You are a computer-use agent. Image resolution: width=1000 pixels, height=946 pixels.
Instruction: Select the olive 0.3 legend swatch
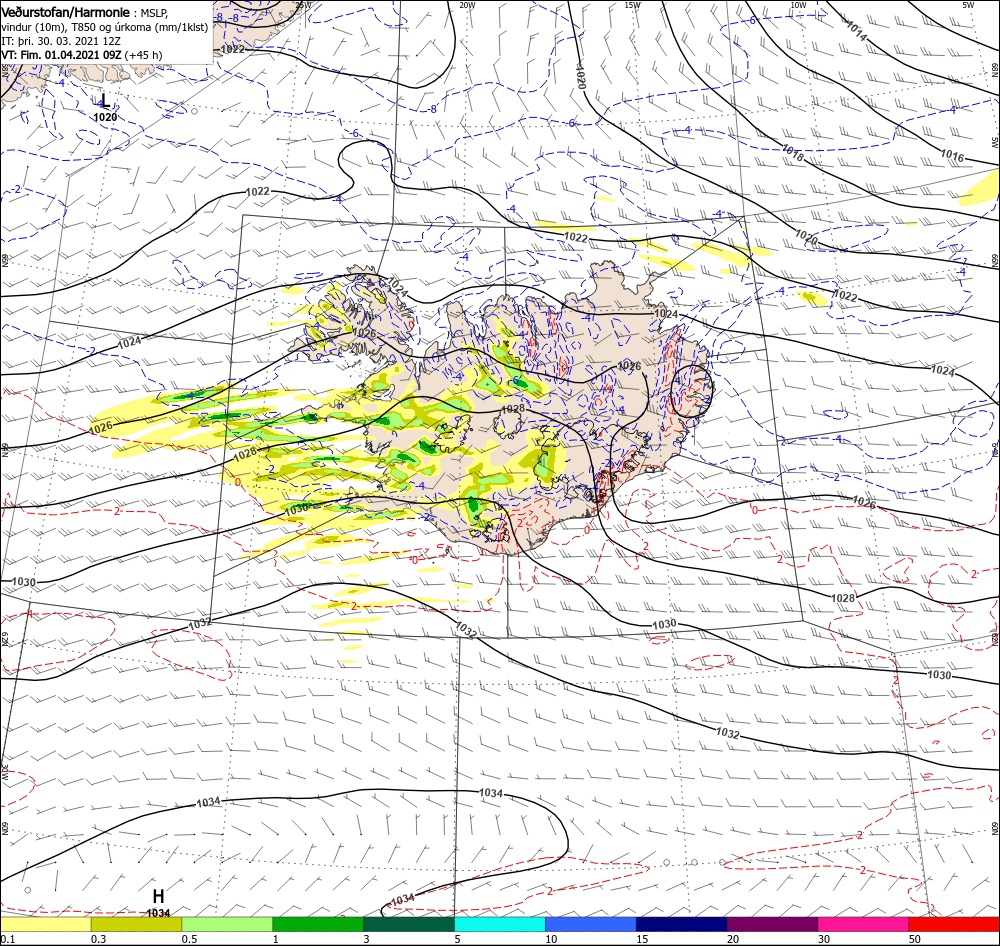[x=136, y=925]
